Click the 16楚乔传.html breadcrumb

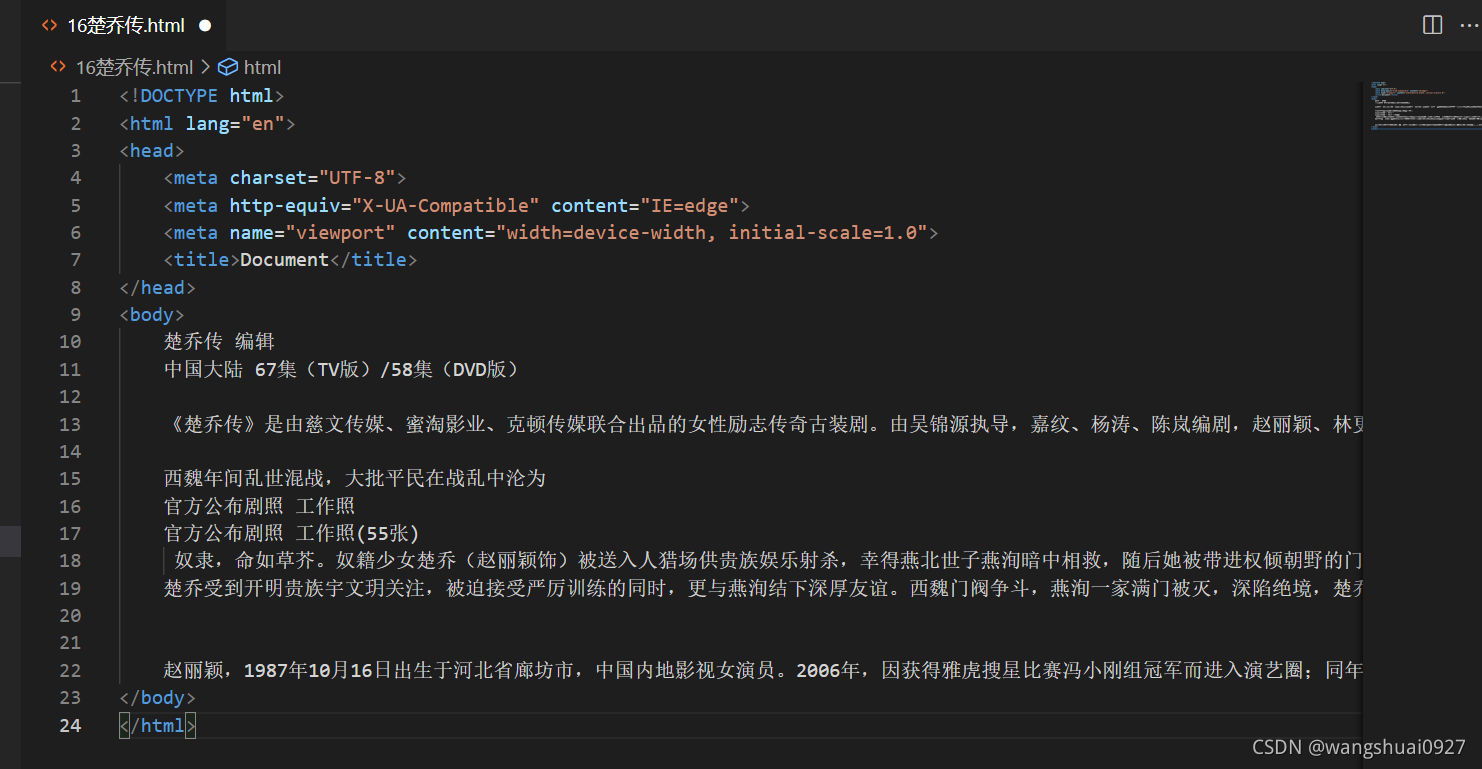pyautogui.click(x=134, y=67)
